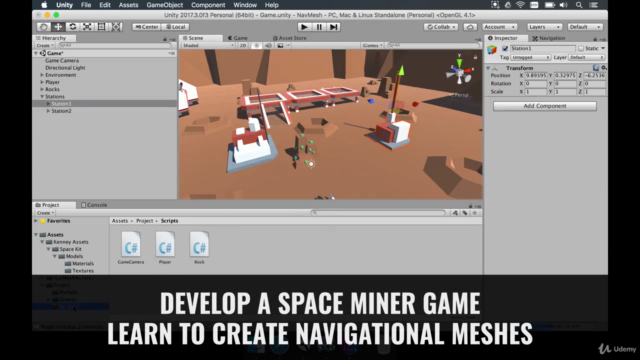Open Hierarchy Create menu button
Viewport: 640px width, 360px height.
point(45,45)
